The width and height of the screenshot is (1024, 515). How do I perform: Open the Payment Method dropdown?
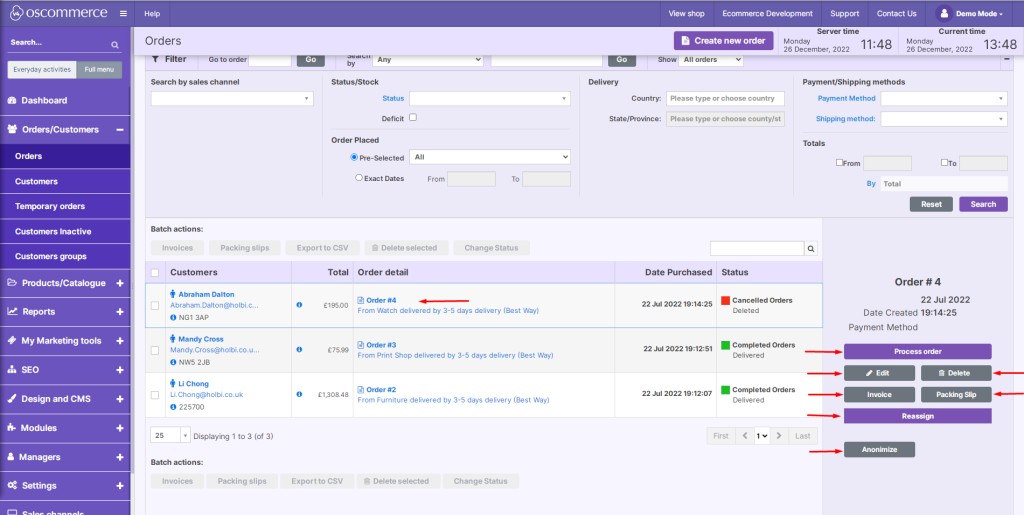point(944,99)
